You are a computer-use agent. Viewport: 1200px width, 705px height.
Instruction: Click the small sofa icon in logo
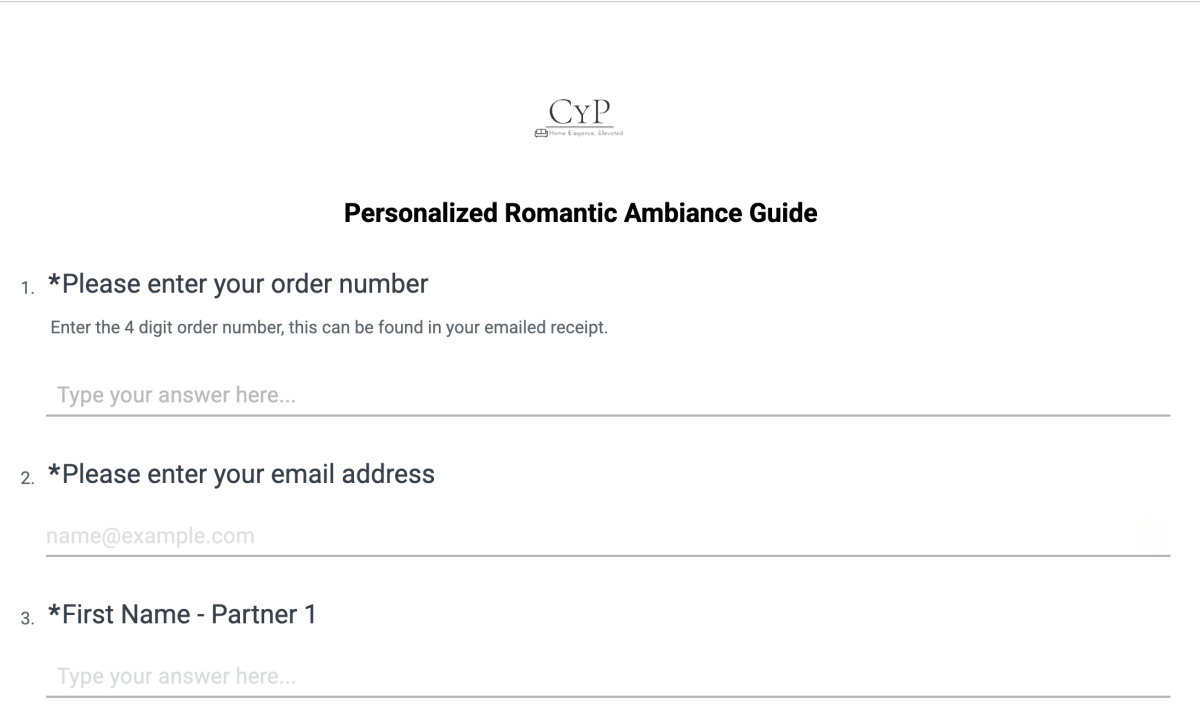(x=540, y=134)
